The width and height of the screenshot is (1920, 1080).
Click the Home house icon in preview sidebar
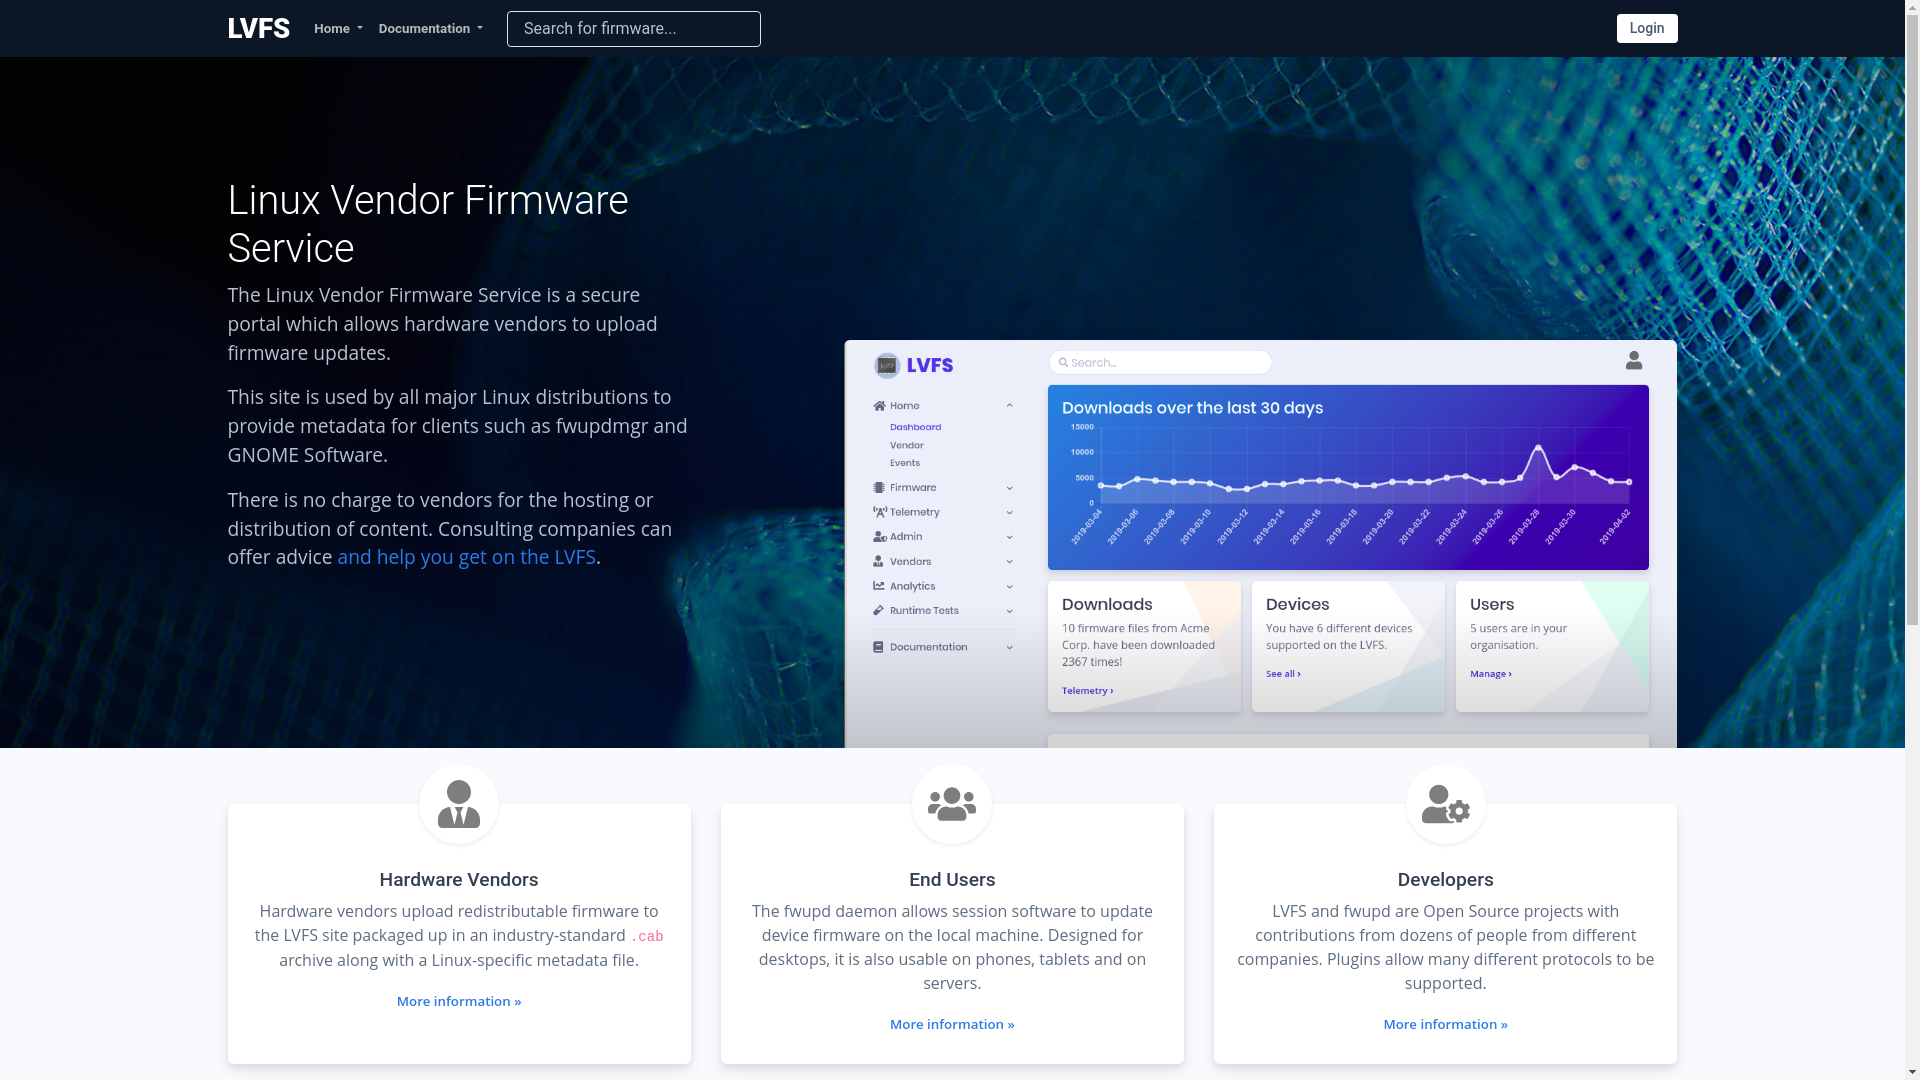(x=880, y=406)
